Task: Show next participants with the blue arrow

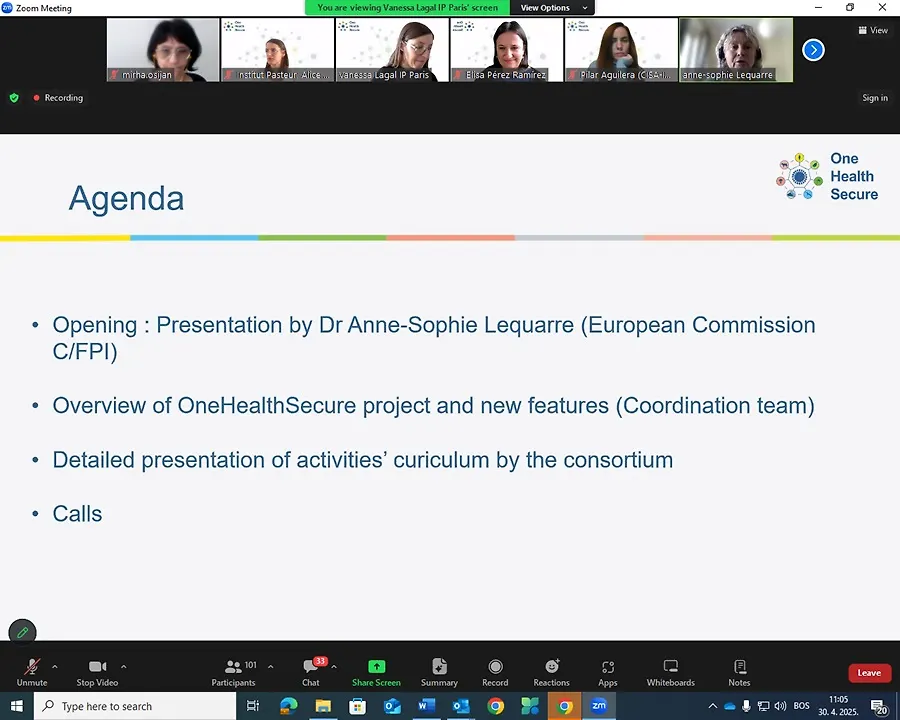Action: point(814,49)
